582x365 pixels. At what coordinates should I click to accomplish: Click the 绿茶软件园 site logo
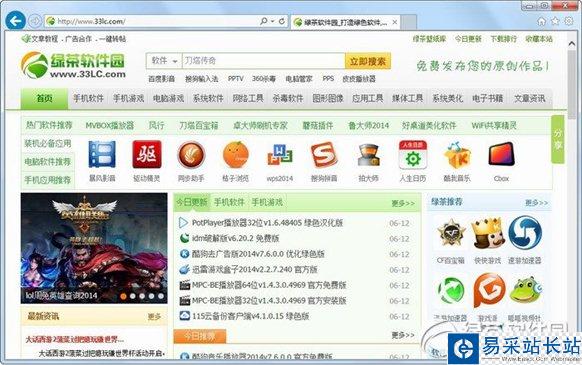73,65
